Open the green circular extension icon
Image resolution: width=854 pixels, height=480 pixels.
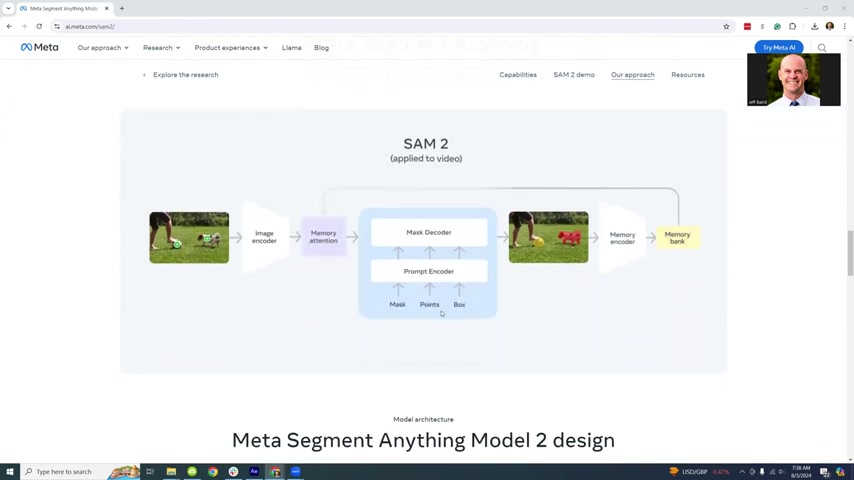(777, 26)
